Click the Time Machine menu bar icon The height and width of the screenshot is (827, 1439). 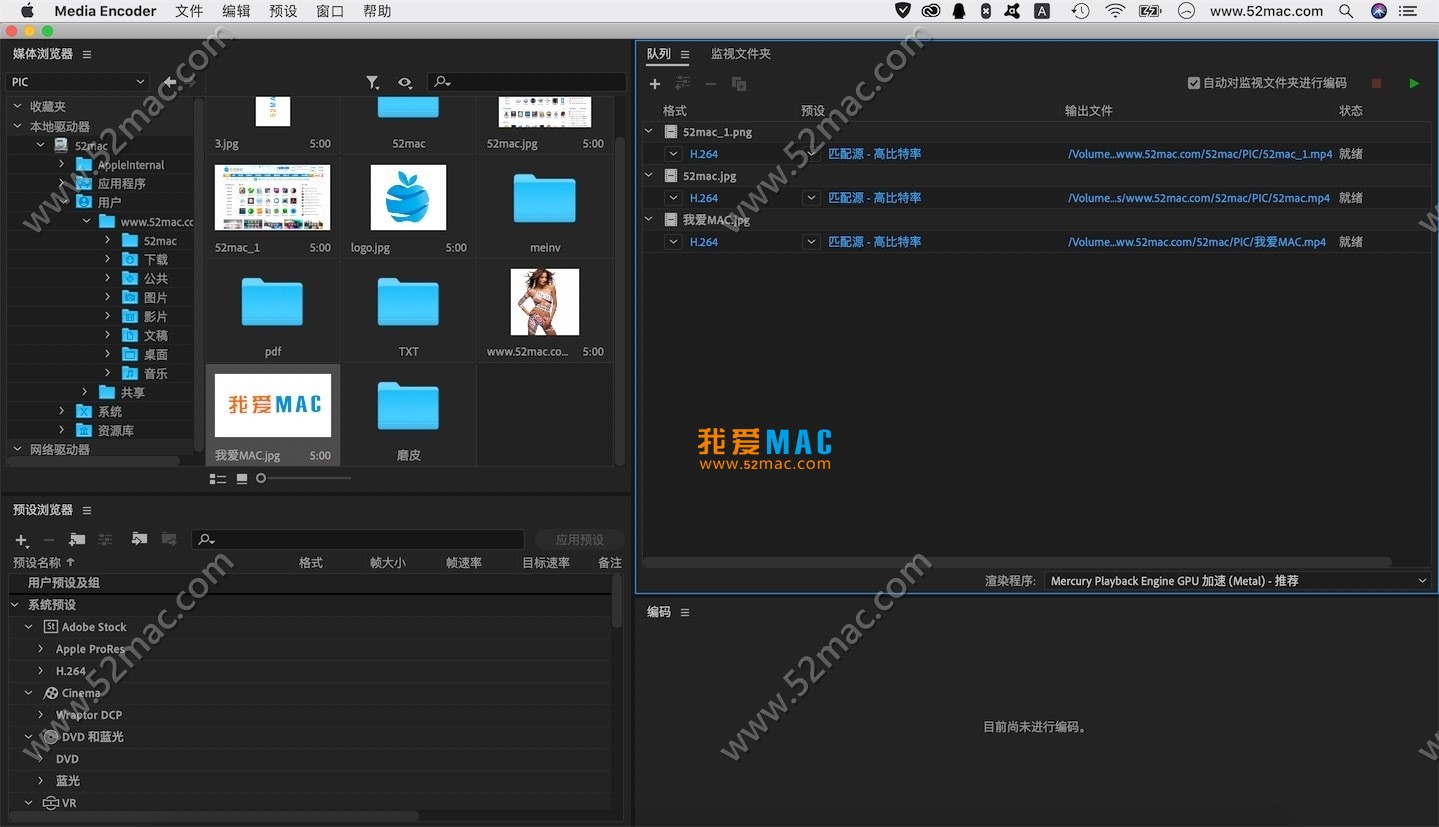click(1080, 11)
